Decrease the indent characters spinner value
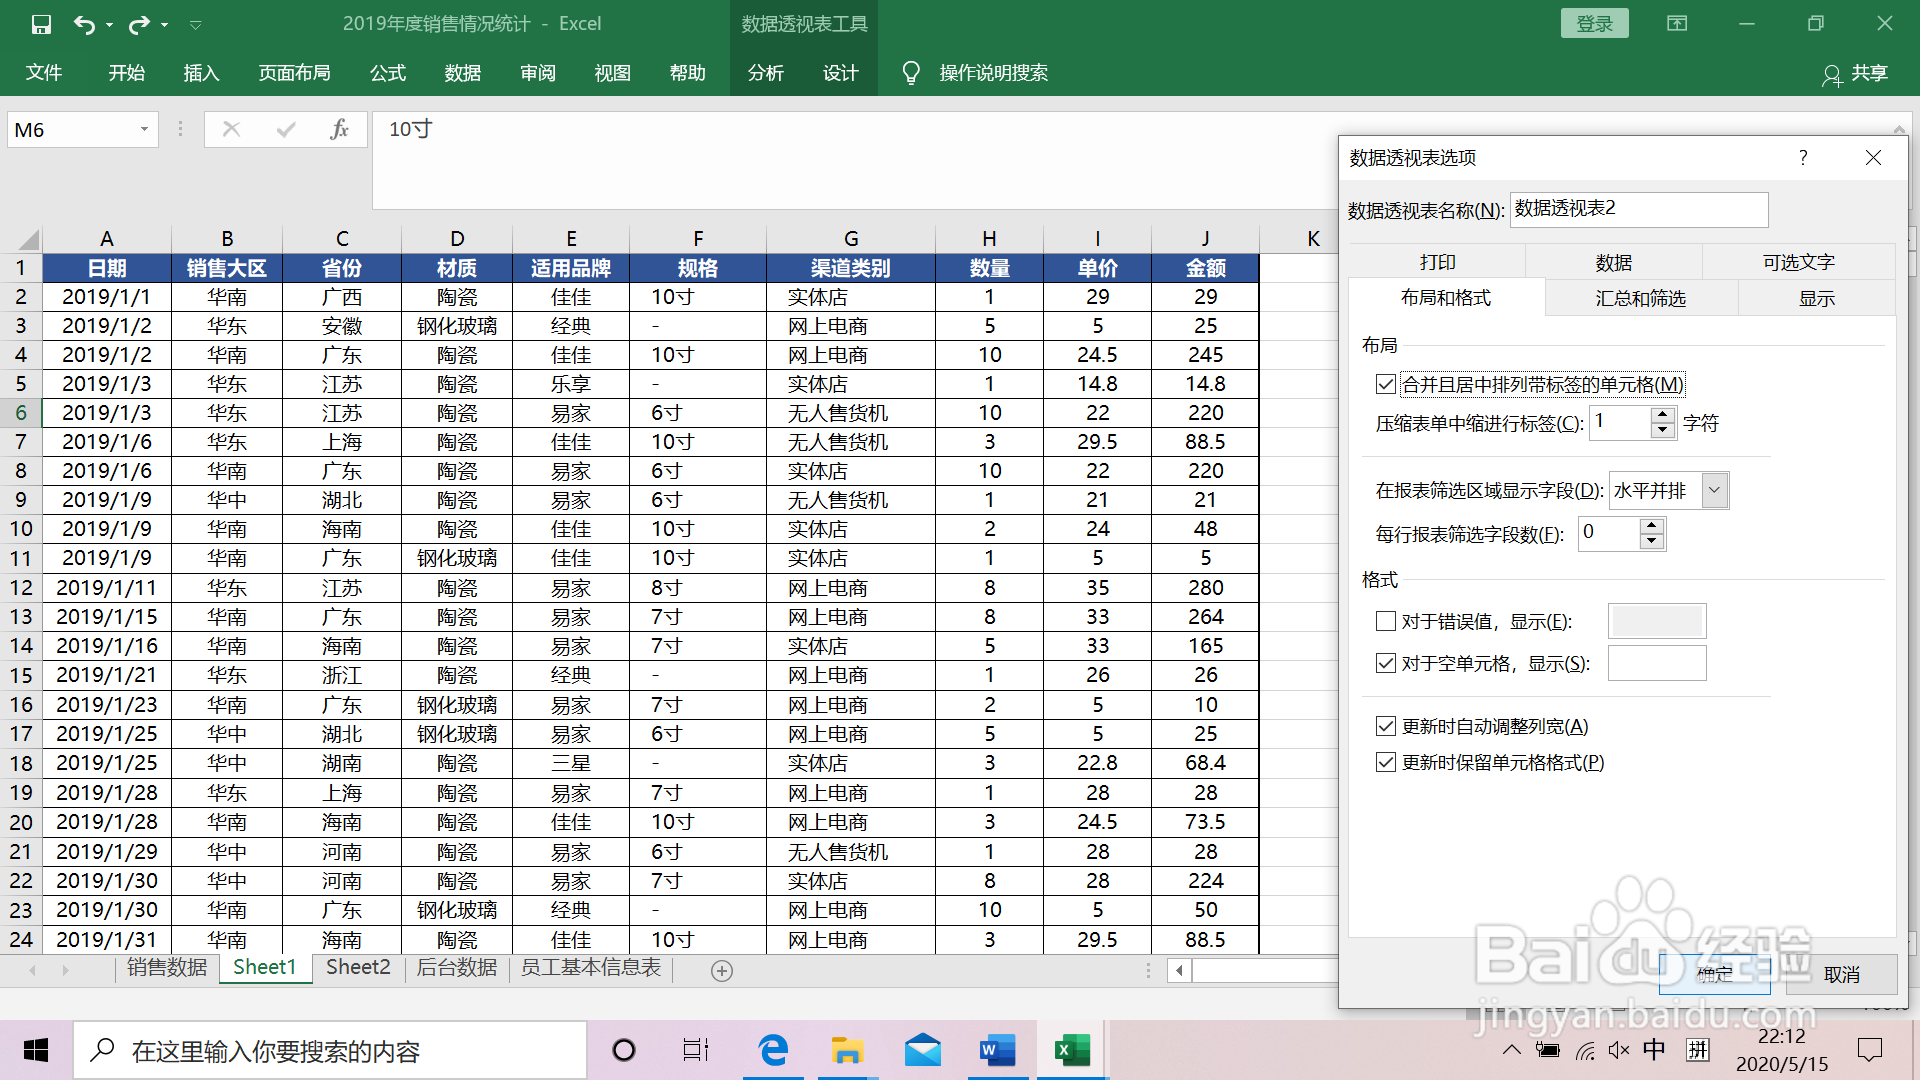This screenshot has width=1920, height=1080. pos(1662,431)
